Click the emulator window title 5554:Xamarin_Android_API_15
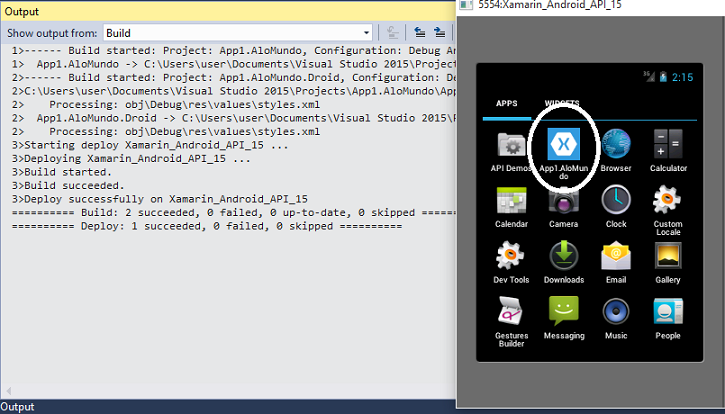 click(550, 5)
